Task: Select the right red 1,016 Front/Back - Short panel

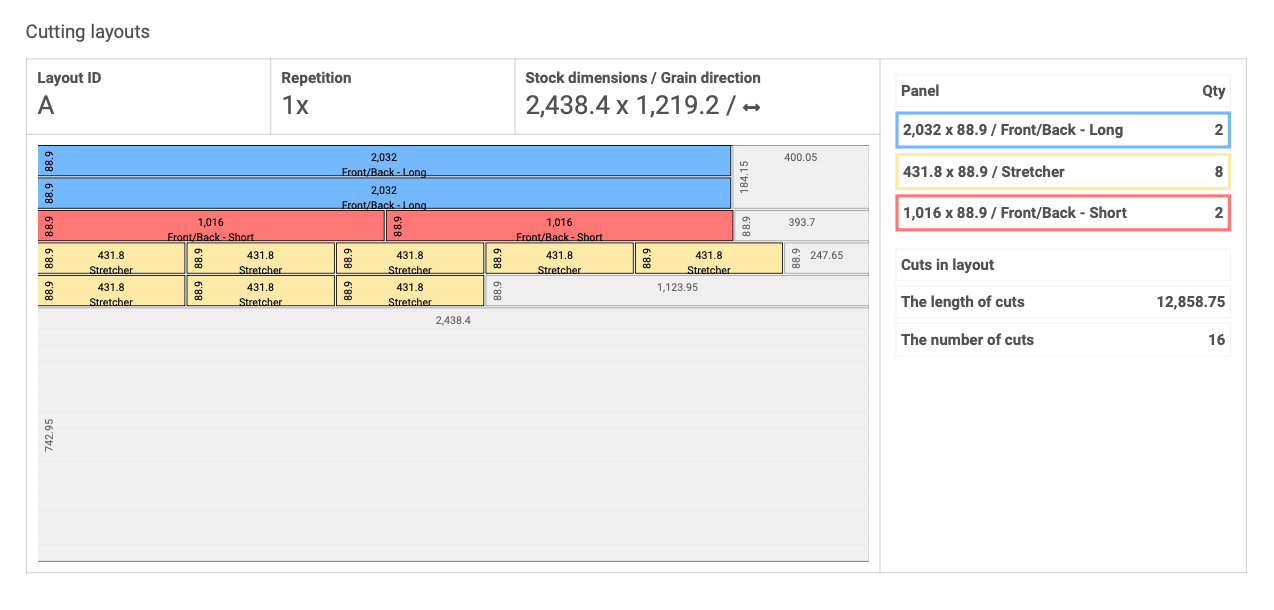Action: pos(559,226)
